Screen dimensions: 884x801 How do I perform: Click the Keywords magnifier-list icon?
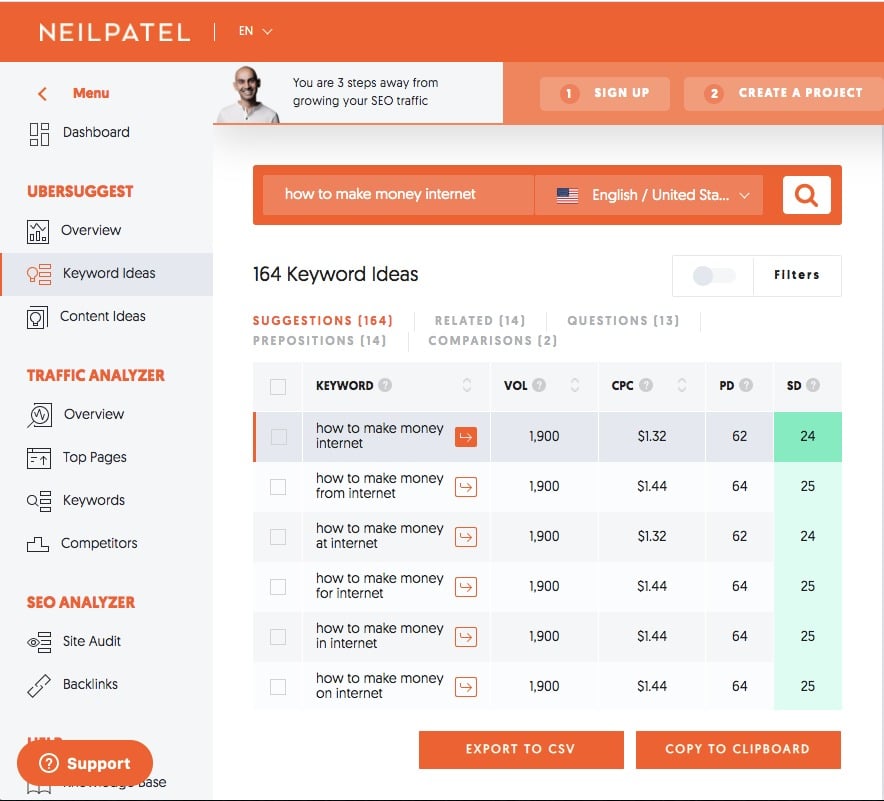pos(39,501)
